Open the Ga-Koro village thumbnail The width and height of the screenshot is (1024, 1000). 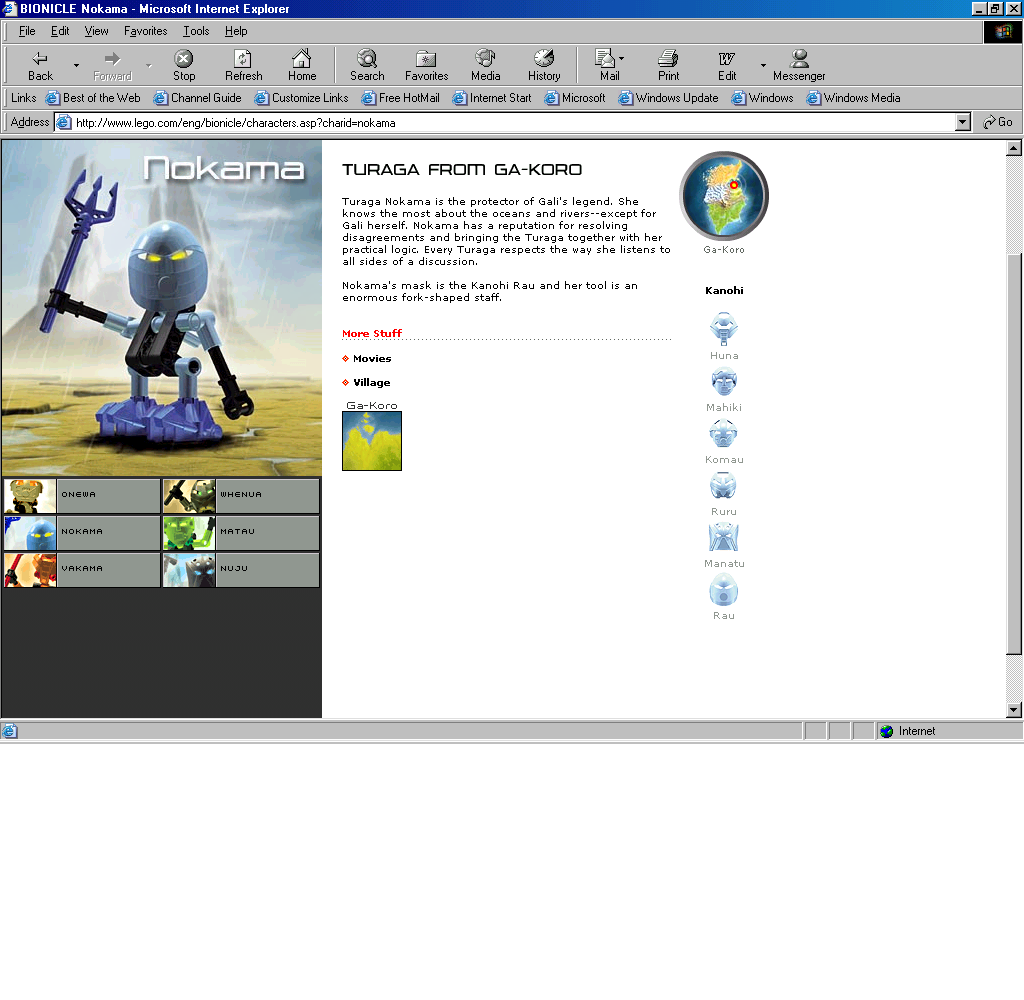click(x=372, y=441)
